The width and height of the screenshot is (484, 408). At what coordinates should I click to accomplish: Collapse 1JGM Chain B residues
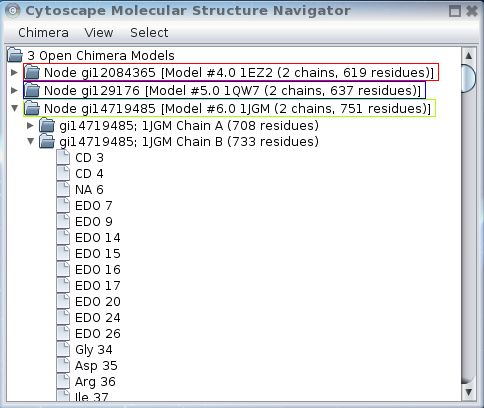point(30,141)
